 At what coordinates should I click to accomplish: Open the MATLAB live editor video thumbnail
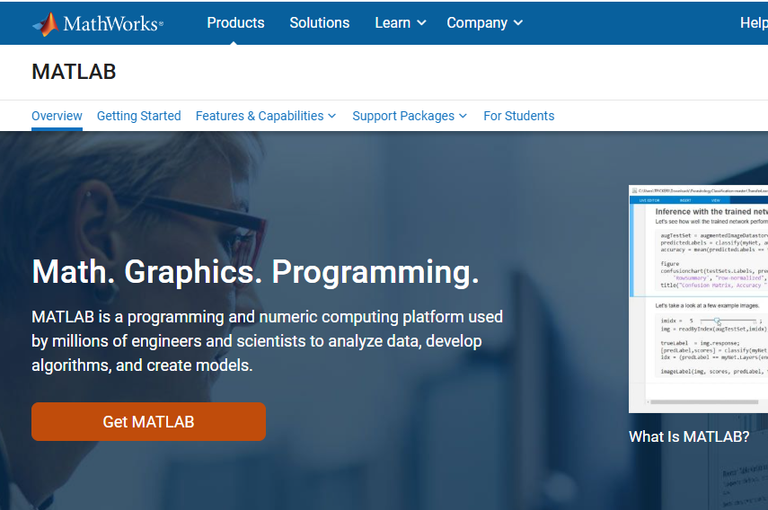point(698,299)
